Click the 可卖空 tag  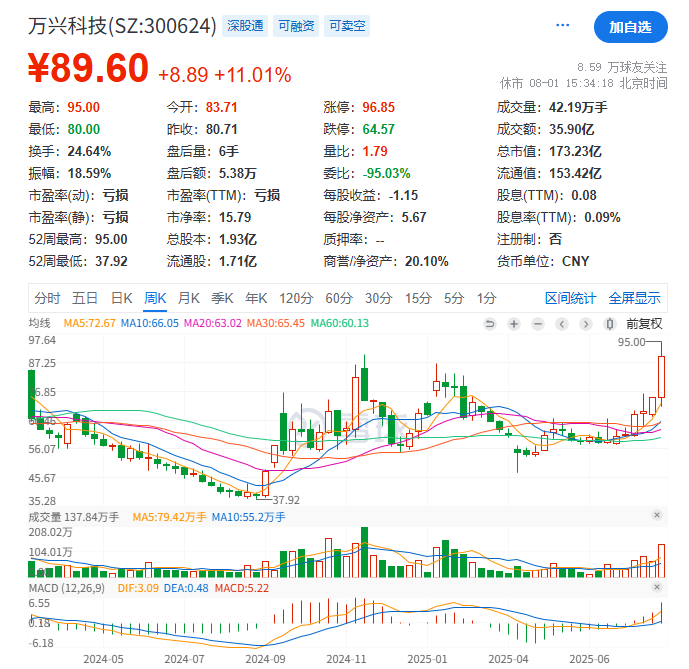pos(347,26)
